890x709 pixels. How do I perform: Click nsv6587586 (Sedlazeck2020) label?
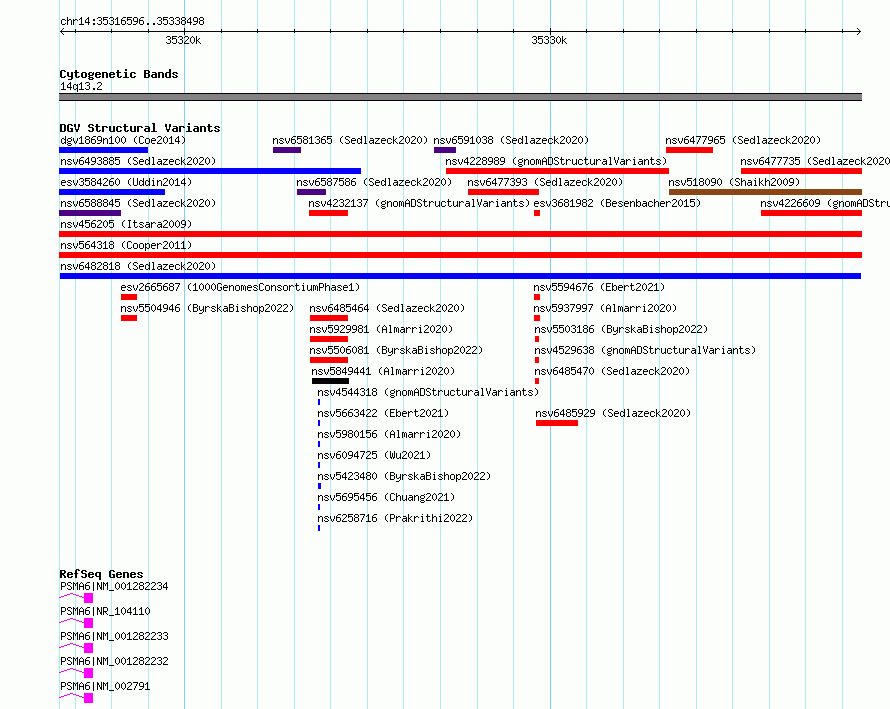tap(374, 182)
